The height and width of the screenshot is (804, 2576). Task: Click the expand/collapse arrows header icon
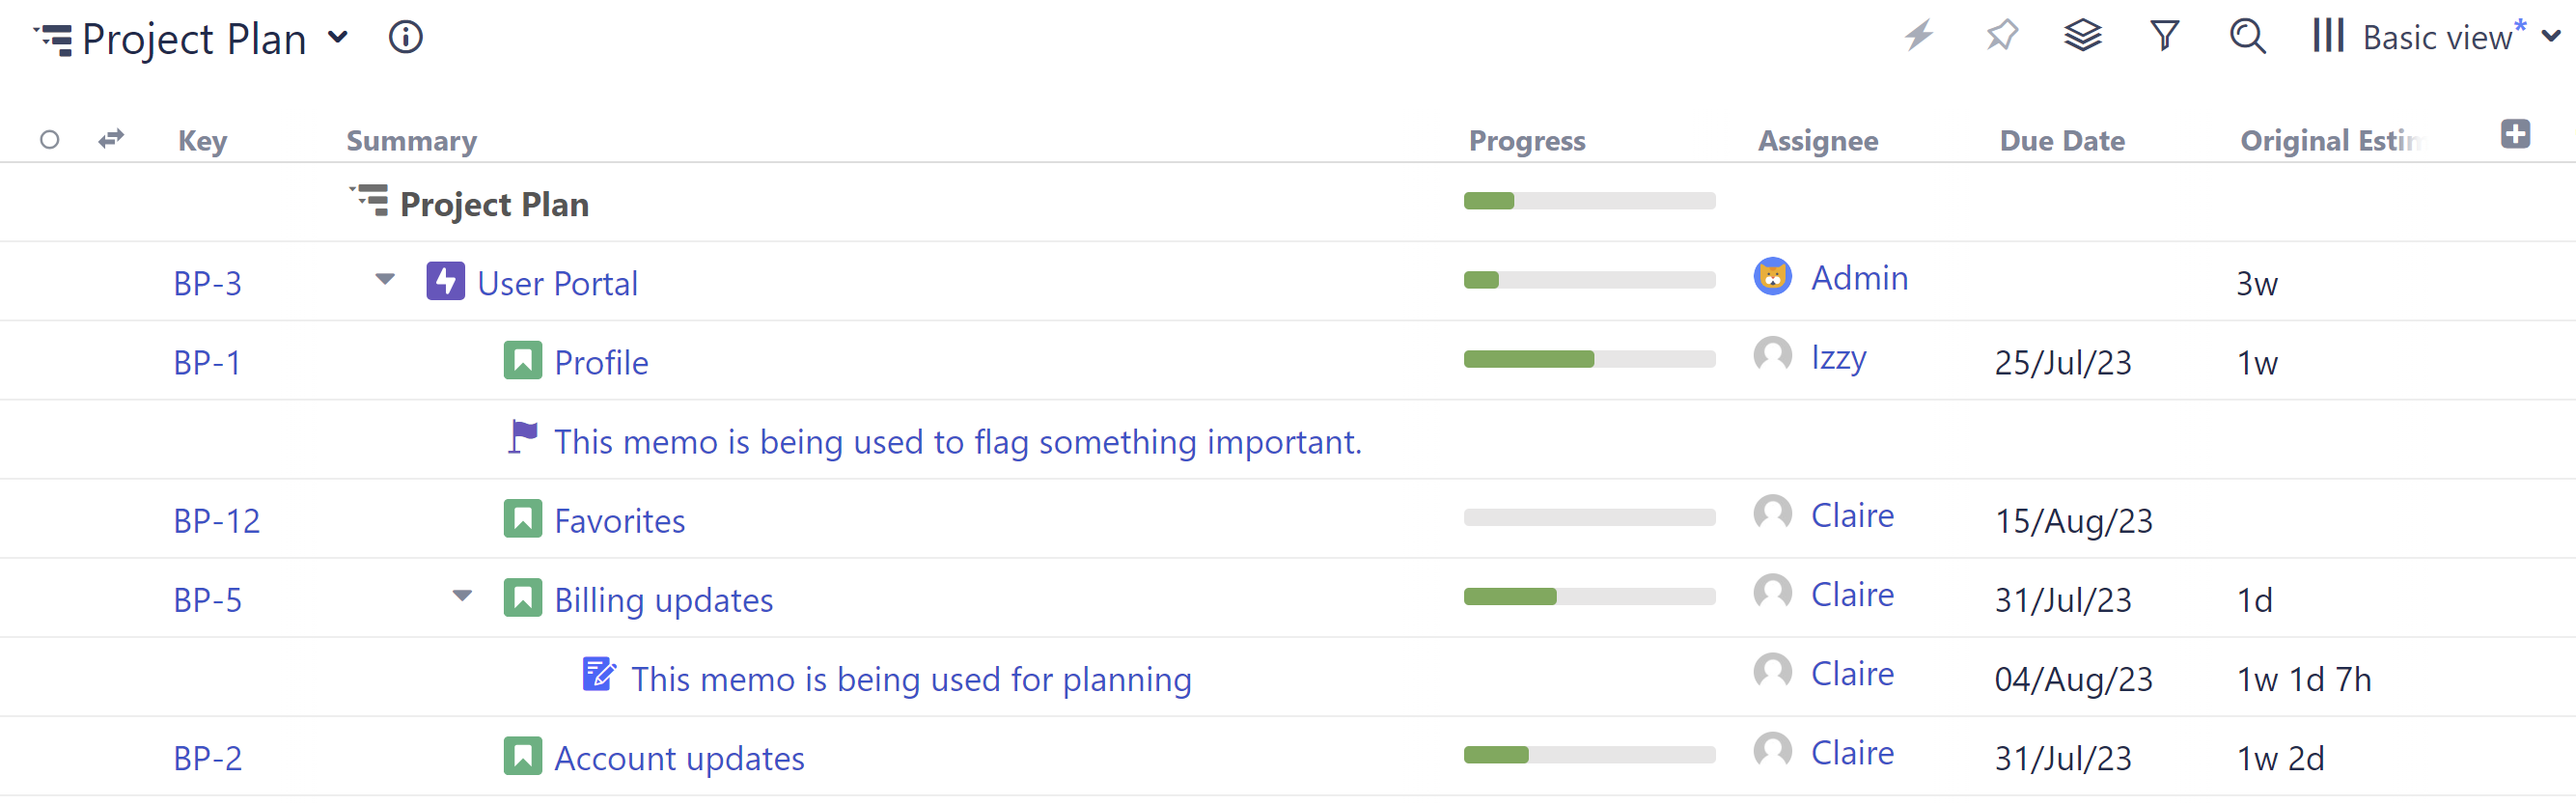(x=111, y=138)
